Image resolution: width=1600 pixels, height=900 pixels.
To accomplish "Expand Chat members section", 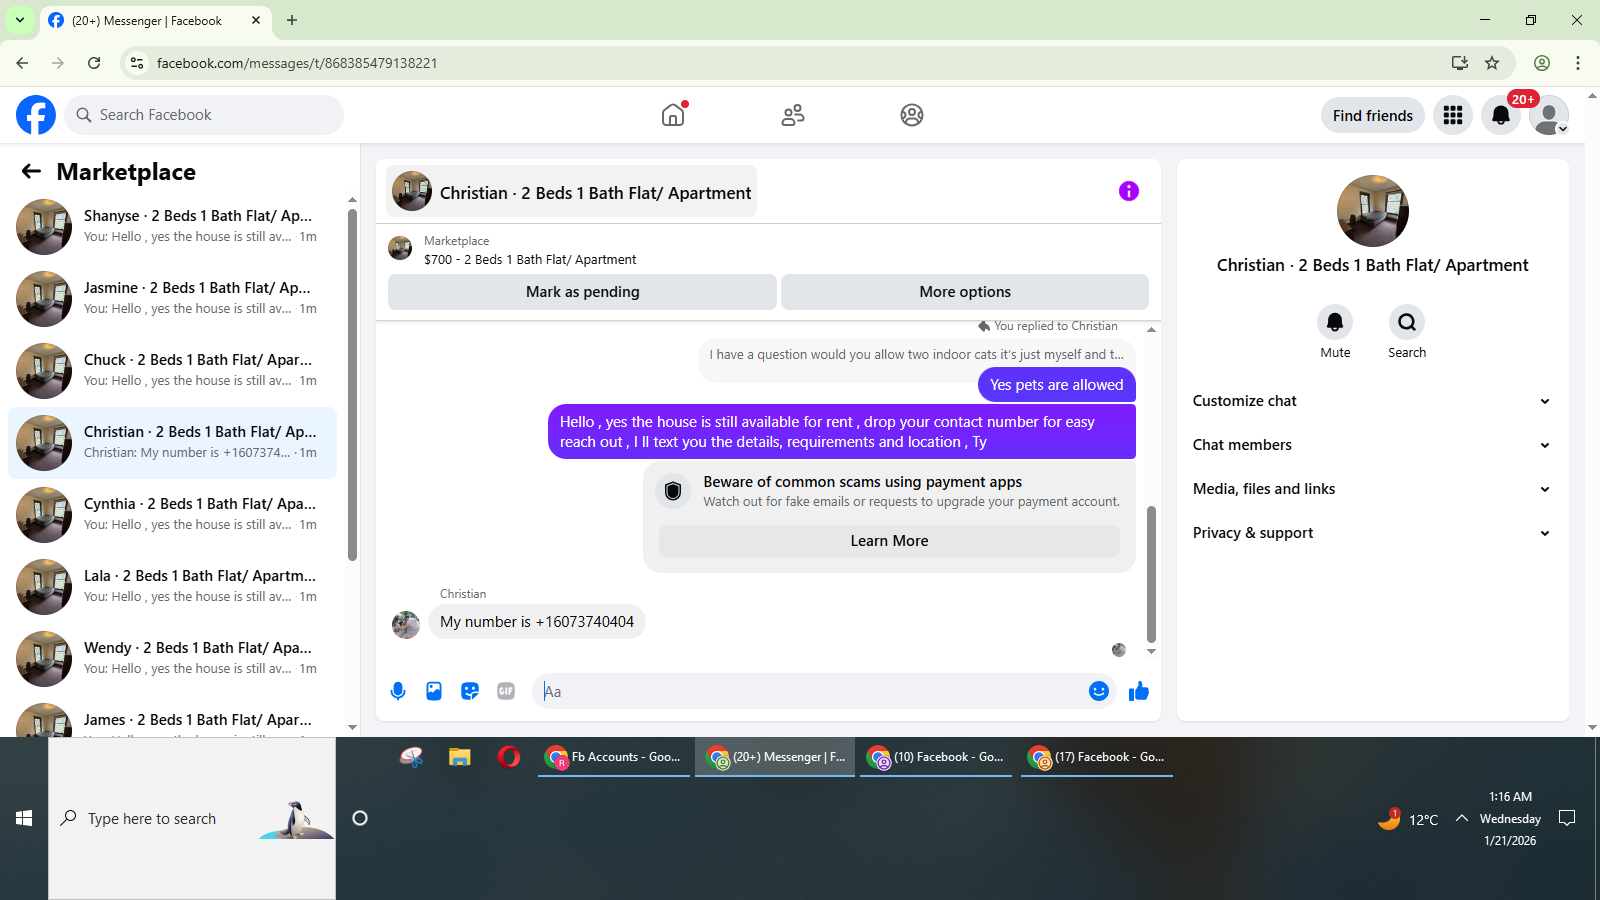I will point(1372,445).
